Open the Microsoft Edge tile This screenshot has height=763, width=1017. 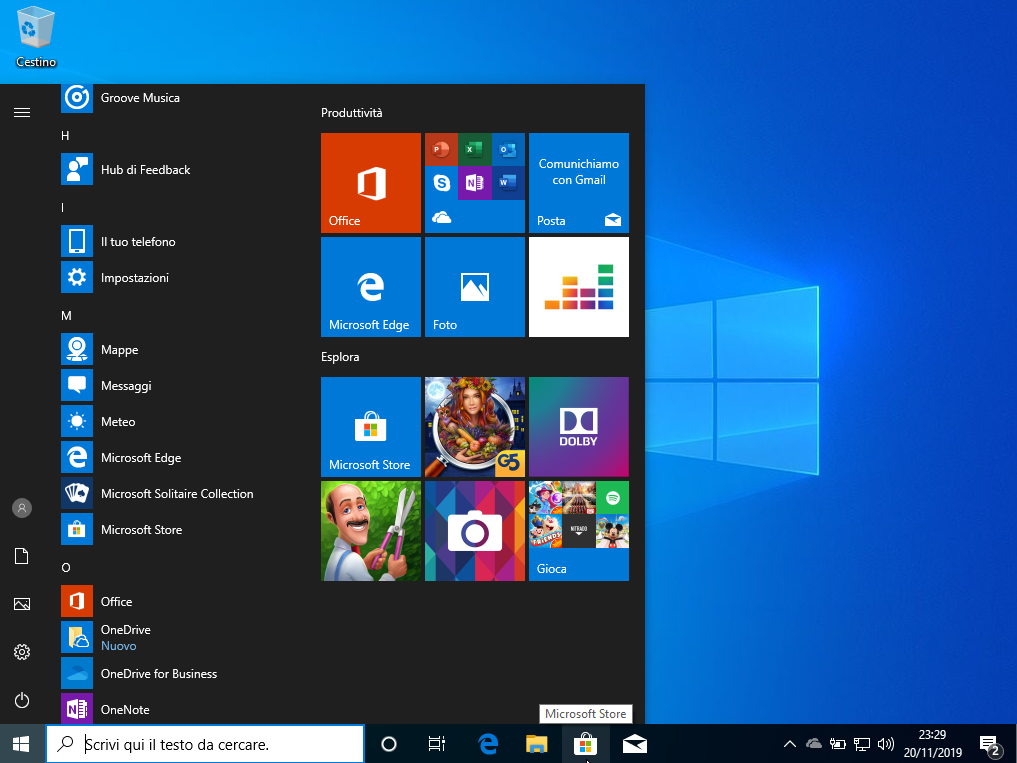pos(371,287)
